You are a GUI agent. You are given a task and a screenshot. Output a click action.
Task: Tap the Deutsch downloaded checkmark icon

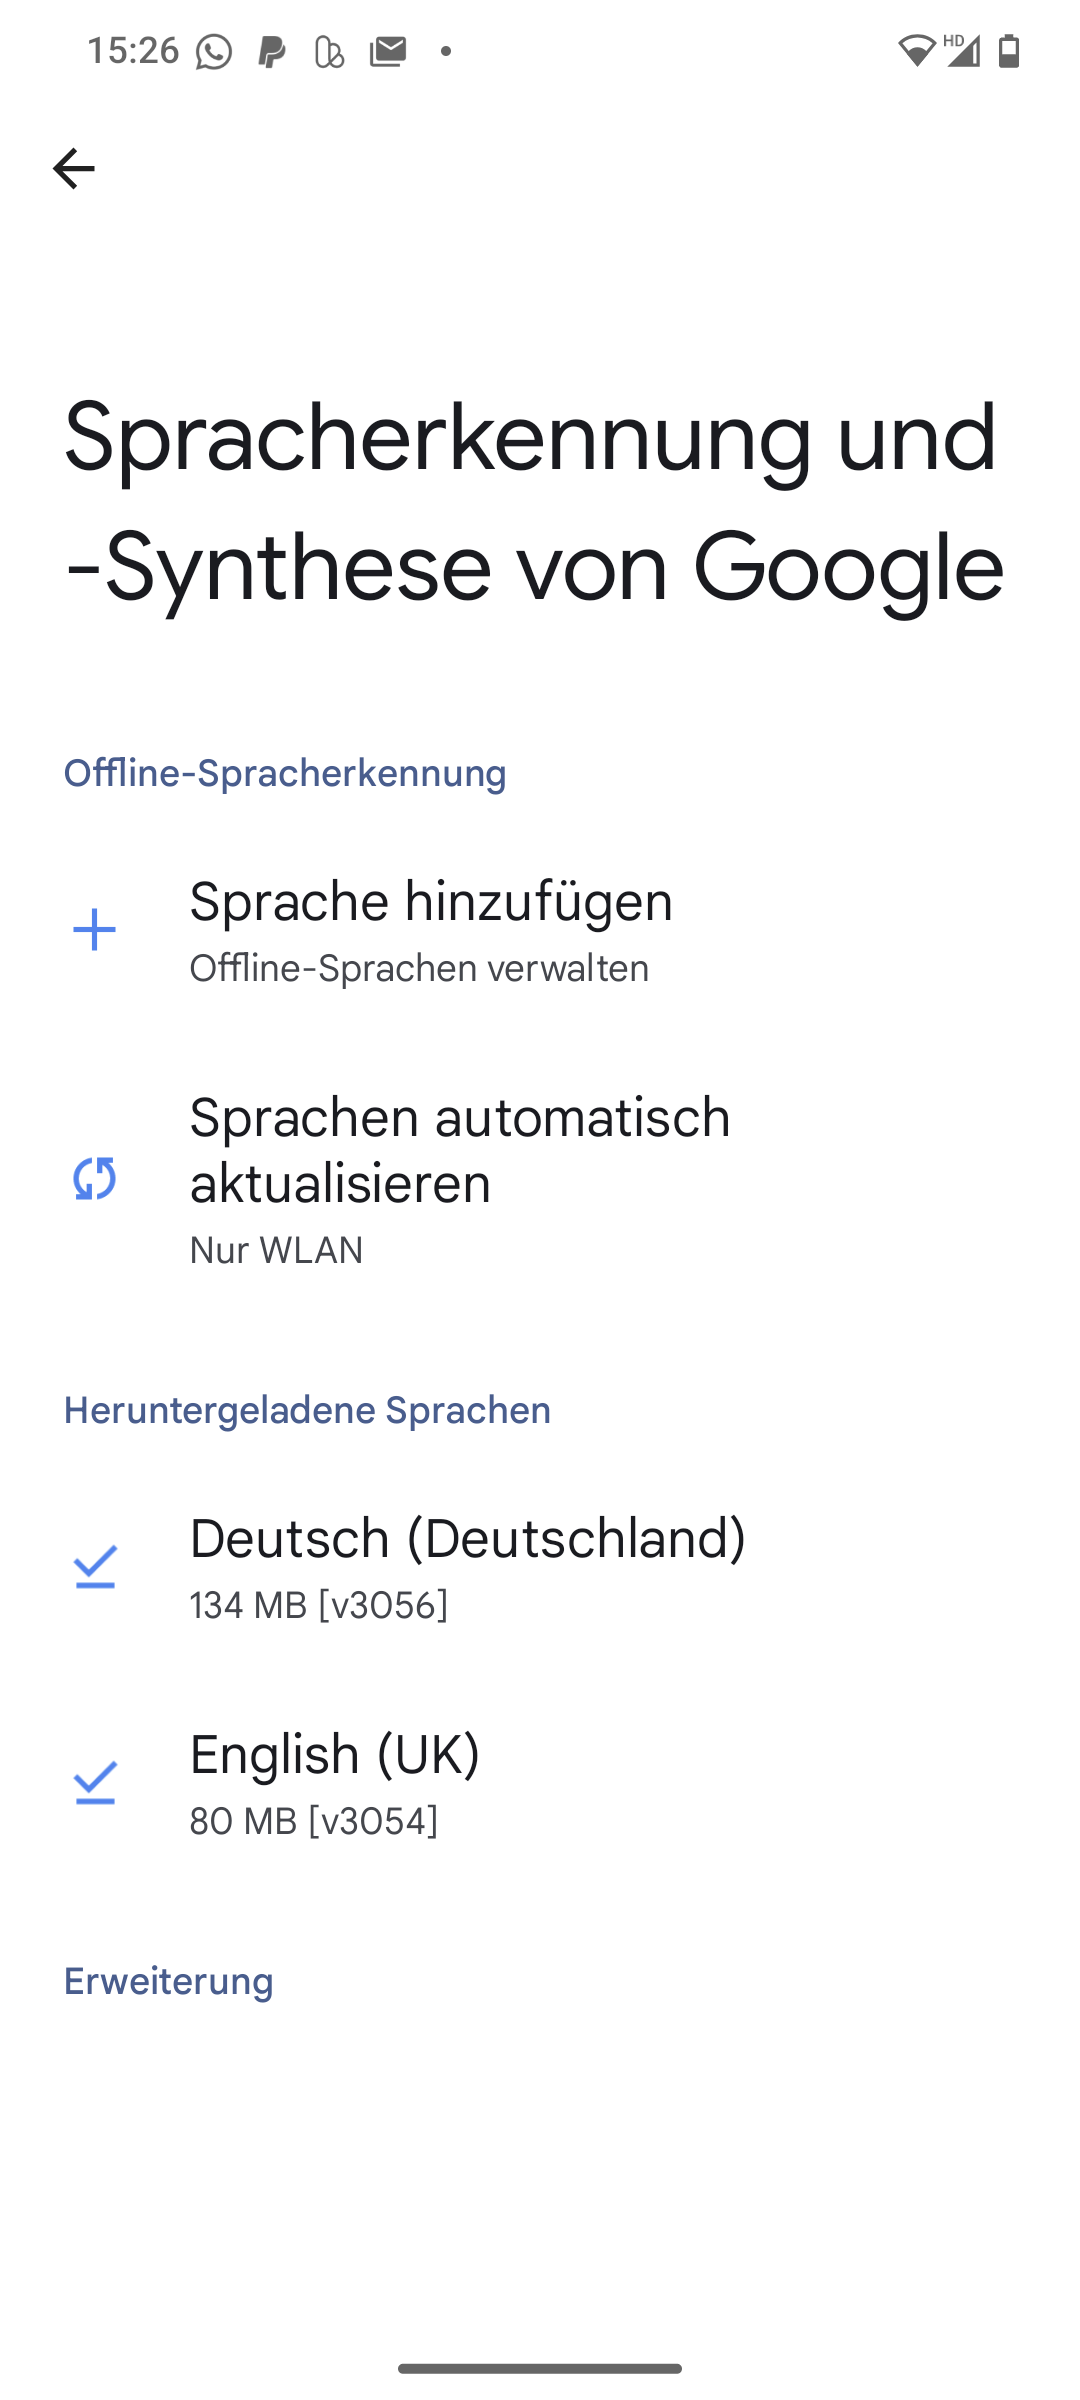click(x=95, y=1567)
